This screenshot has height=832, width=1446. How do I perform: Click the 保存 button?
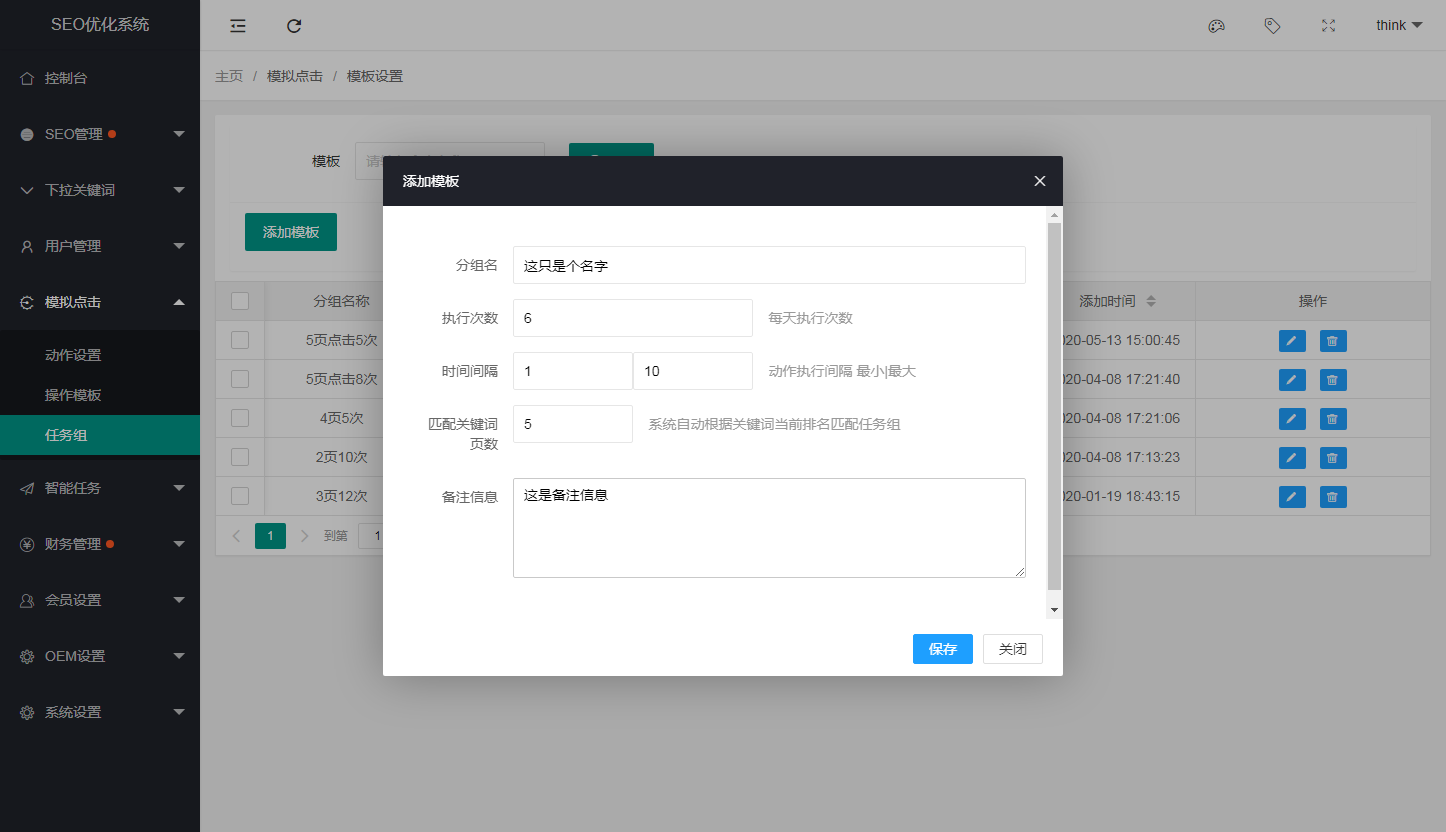(x=942, y=649)
